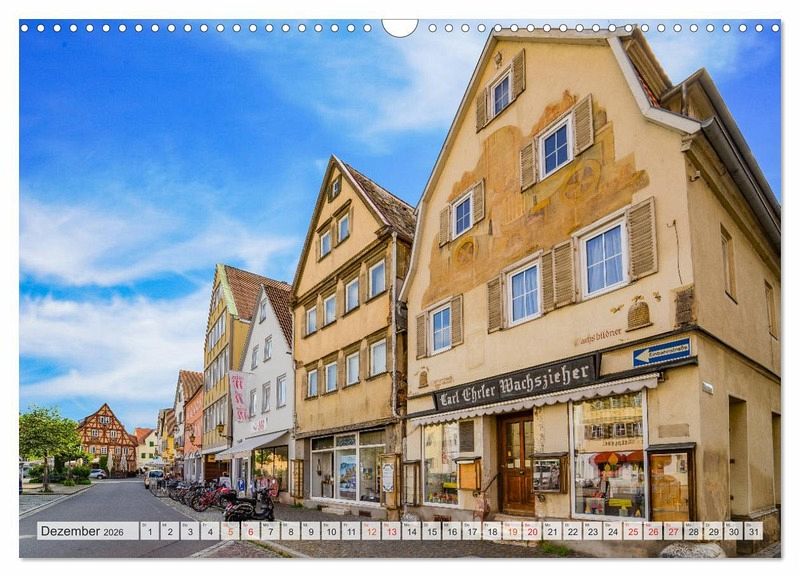Select day 11 in the calendar strip
The width and height of the screenshot is (800, 577).
pos(351,531)
